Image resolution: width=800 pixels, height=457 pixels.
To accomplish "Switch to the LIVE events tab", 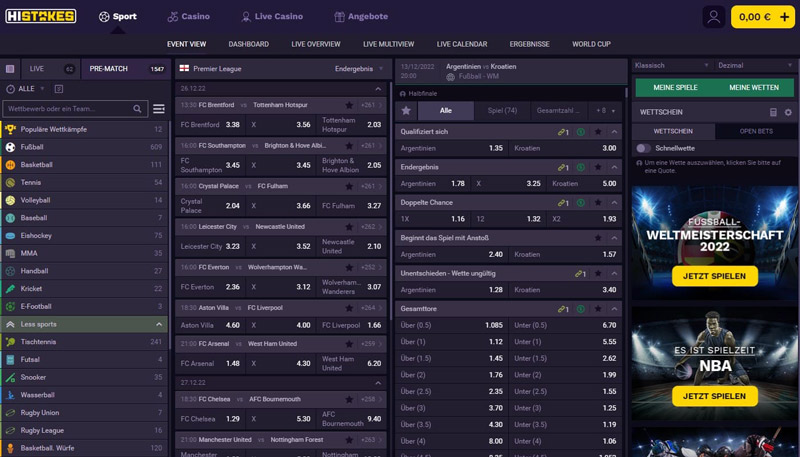I will coord(50,69).
